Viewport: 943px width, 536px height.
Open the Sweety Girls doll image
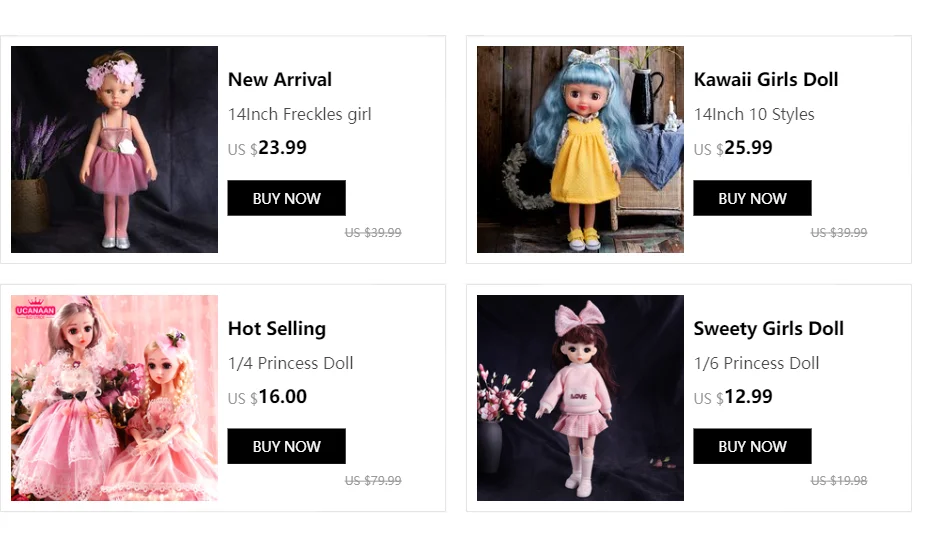(580, 397)
